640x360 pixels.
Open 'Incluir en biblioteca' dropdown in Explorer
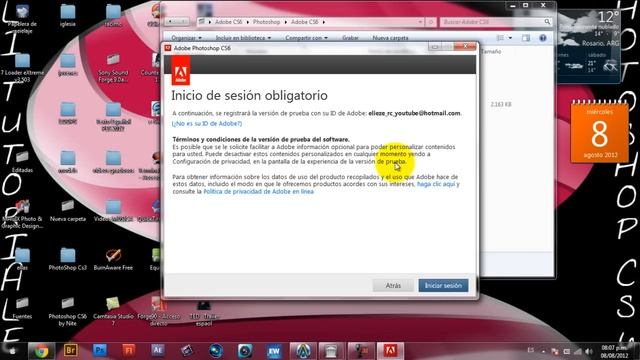point(243,38)
